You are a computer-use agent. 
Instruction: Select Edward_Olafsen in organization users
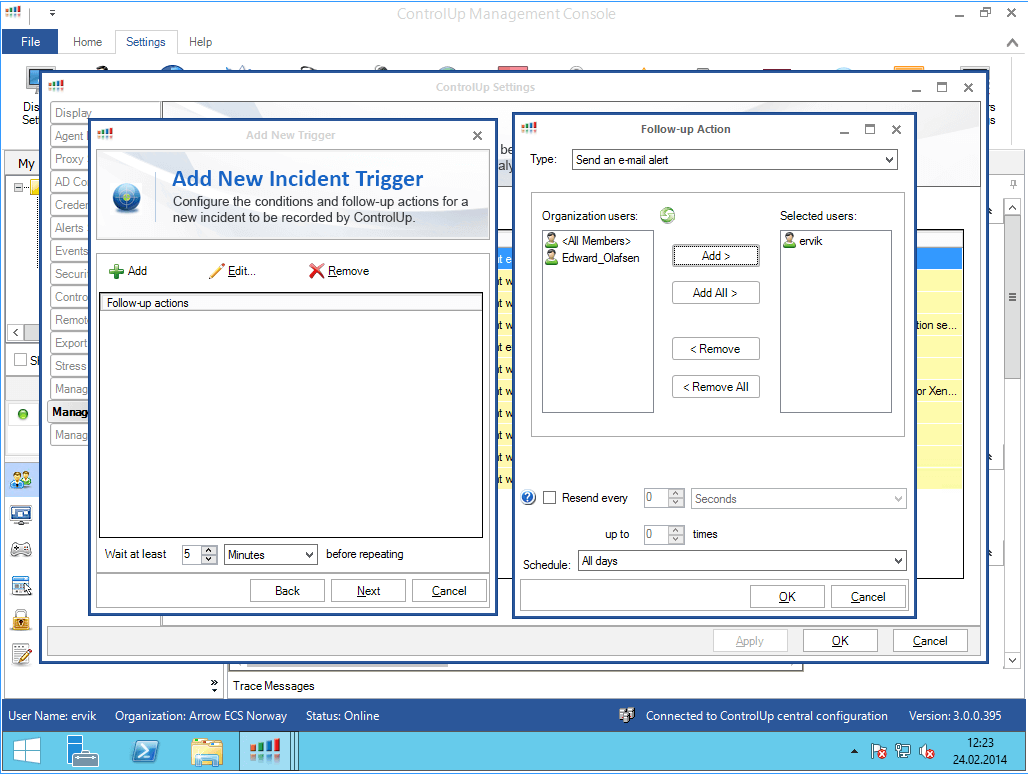click(601, 258)
